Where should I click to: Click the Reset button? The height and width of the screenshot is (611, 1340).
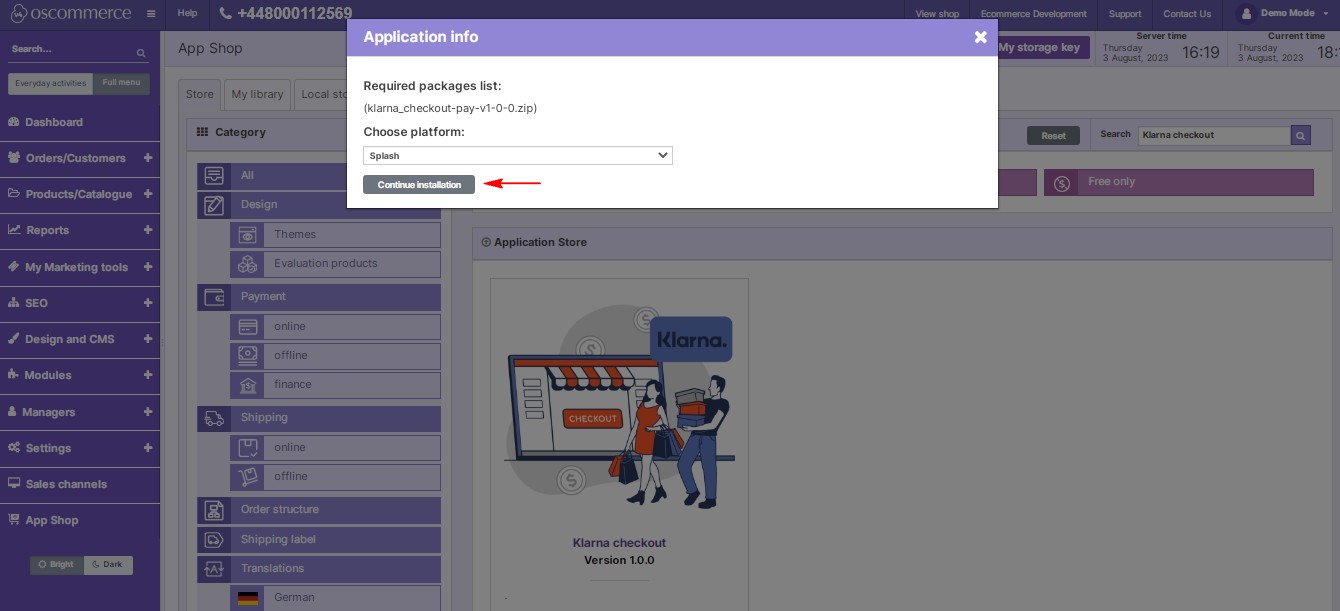click(x=1053, y=136)
